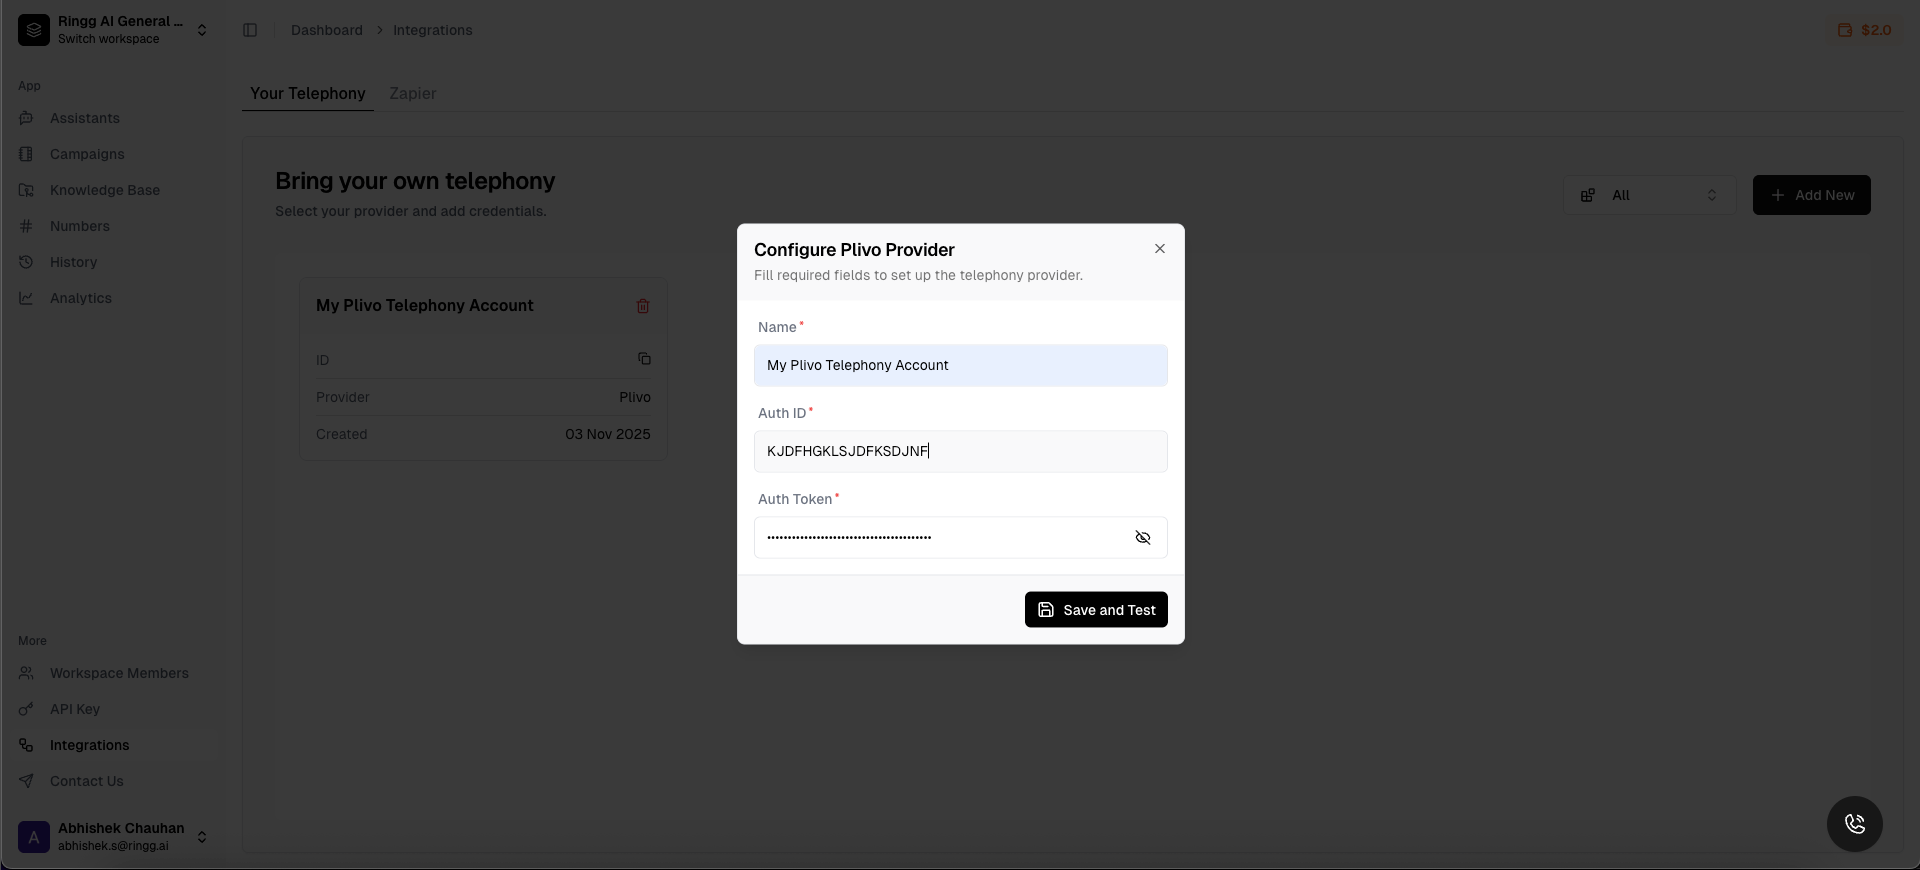This screenshot has width=1920, height=870.
Task: Expand the Abhishek Chauhan account menu
Action: click(x=202, y=837)
